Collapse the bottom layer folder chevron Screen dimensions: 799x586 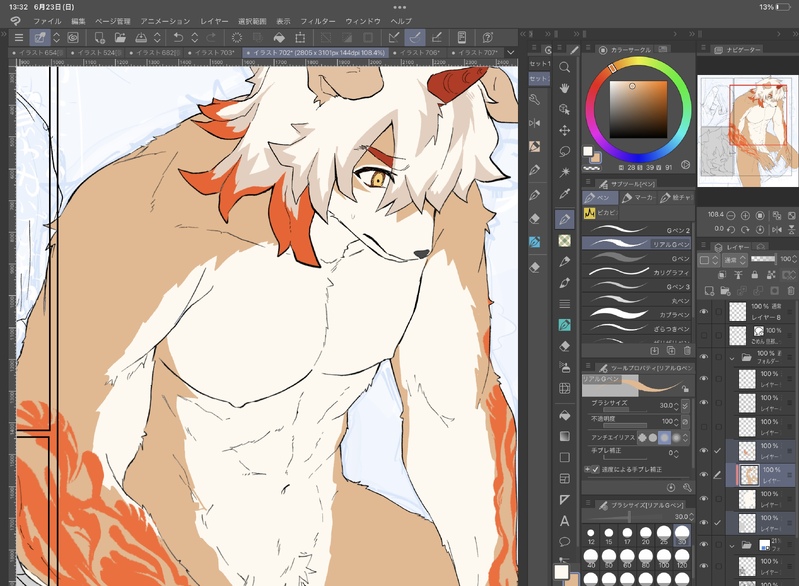732,546
